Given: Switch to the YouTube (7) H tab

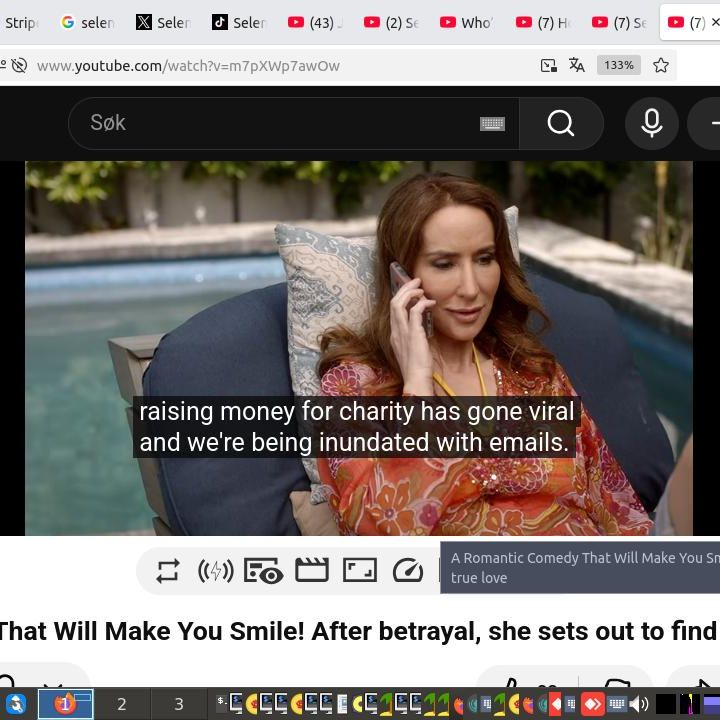Looking at the screenshot, I should click(543, 22).
